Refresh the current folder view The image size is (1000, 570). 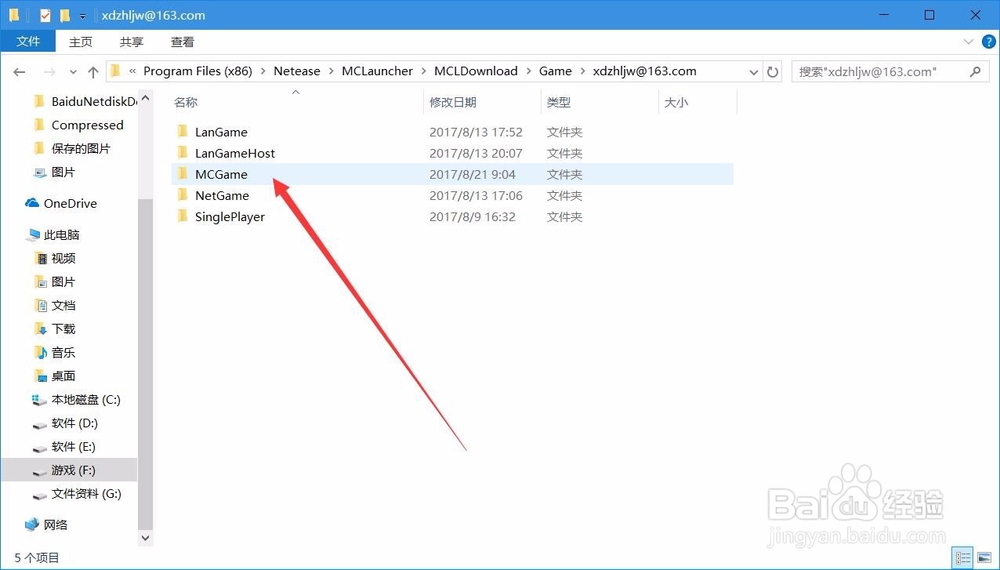(x=772, y=72)
